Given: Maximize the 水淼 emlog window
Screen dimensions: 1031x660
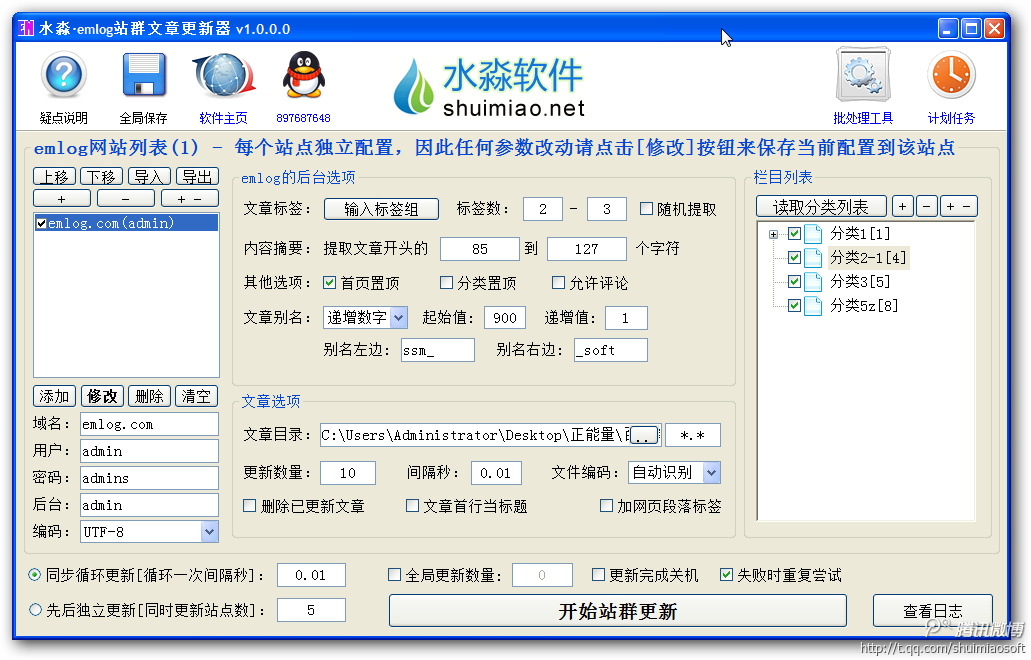Looking at the screenshot, I should (x=971, y=28).
